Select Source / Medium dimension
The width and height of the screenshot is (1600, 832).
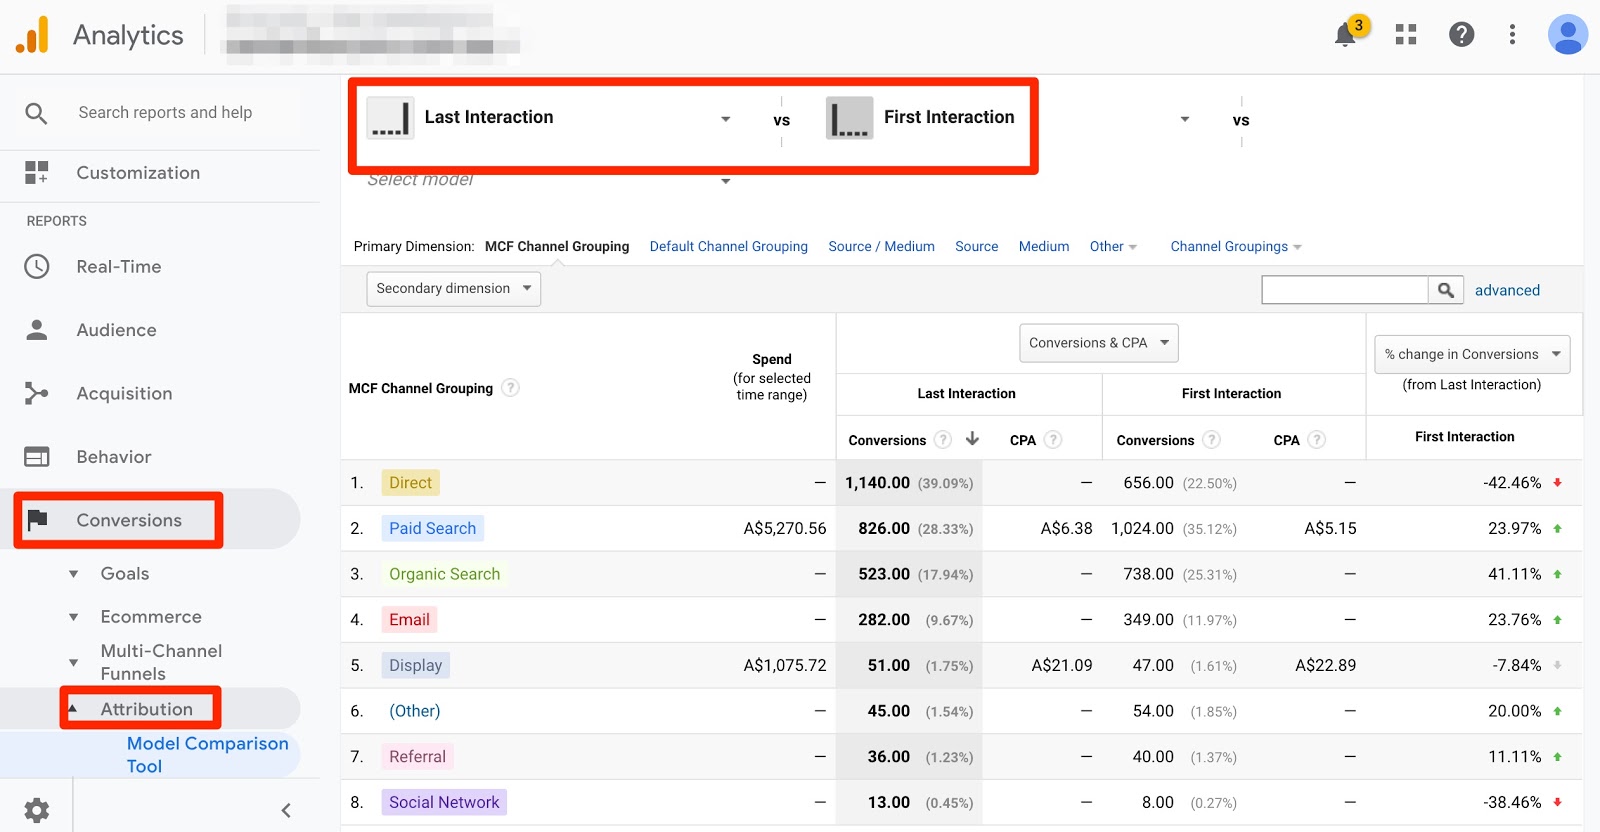tap(881, 247)
